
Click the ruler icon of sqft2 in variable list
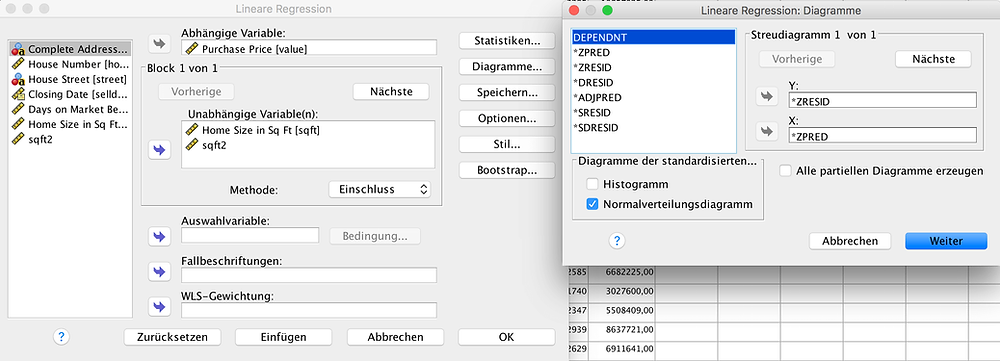(x=18, y=140)
